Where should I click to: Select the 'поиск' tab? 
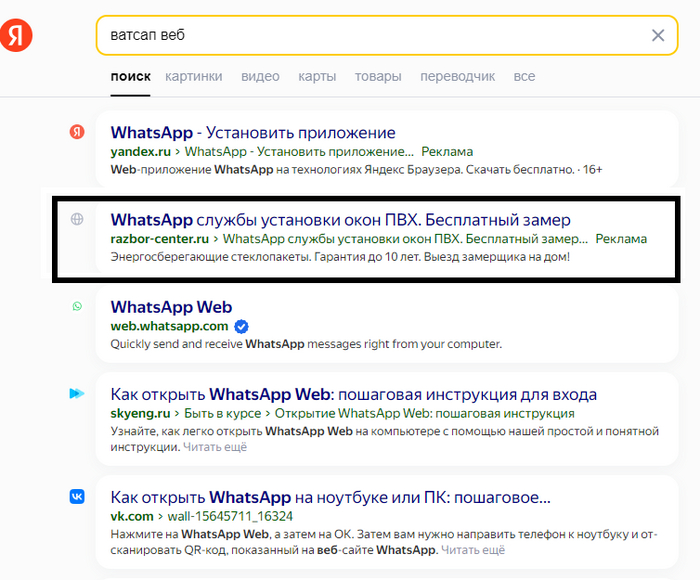tap(130, 76)
